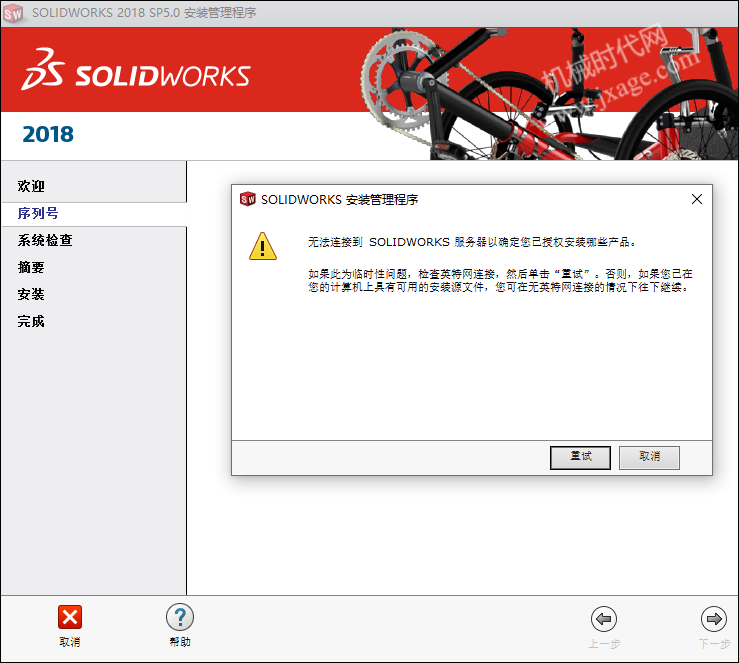The height and width of the screenshot is (663, 739).
Task: Select the 系统检查 step in sidebar
Action: click(x=45, y=240)
